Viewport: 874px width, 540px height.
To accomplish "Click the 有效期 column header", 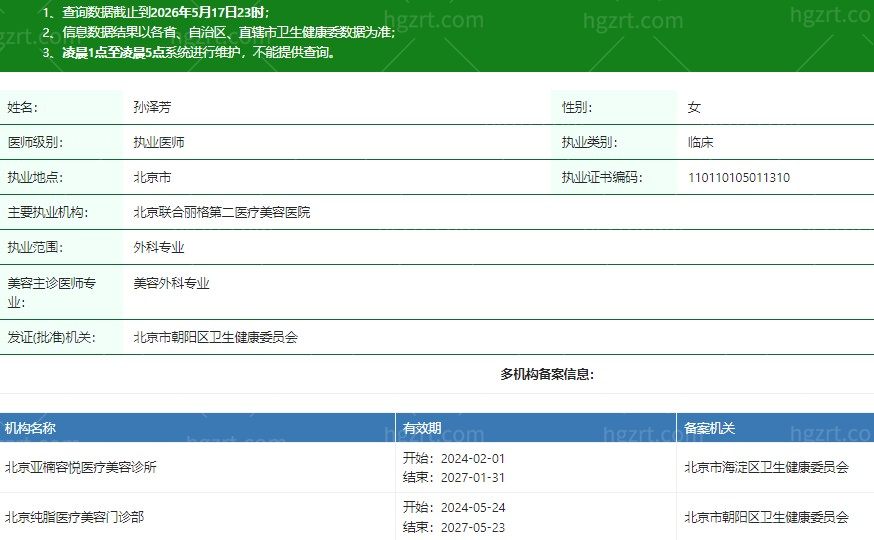I will click(x=422, y=428).
